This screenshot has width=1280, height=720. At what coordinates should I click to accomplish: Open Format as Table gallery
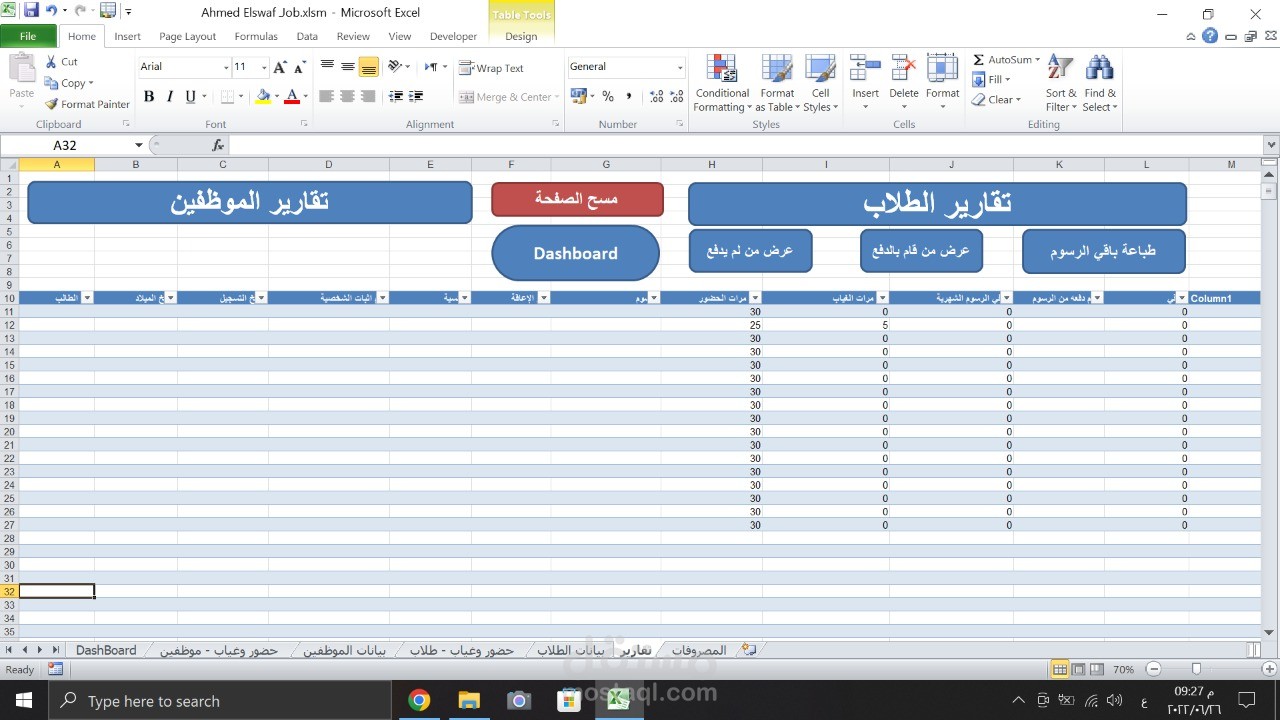coord(777,83)
